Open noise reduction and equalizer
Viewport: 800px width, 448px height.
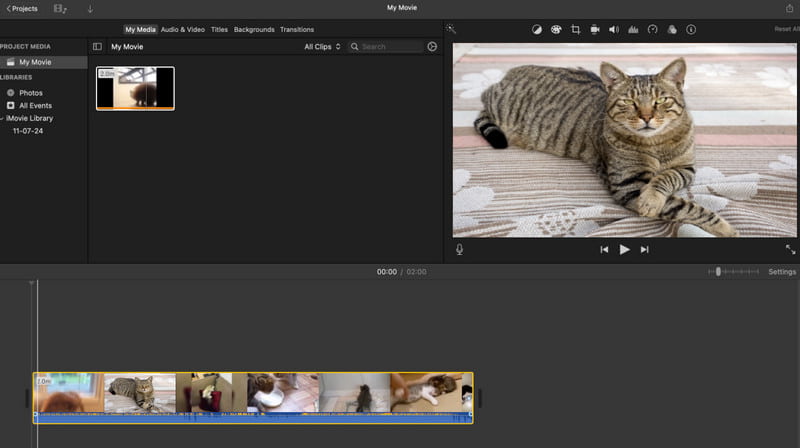tap(633, 30)
